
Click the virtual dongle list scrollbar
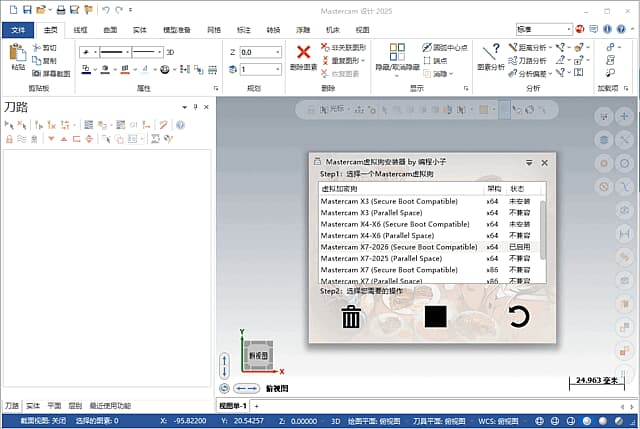[x=543, y=230]
